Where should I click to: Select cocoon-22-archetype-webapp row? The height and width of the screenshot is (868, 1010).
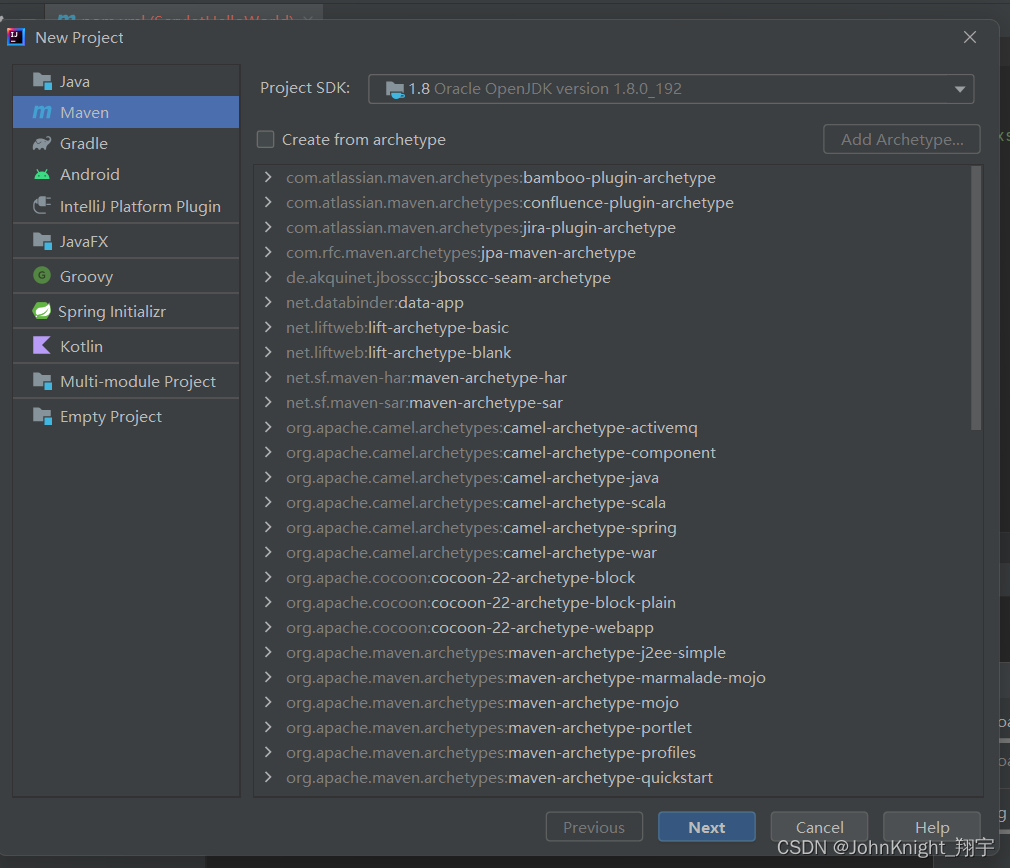click(x=612, y=627)
